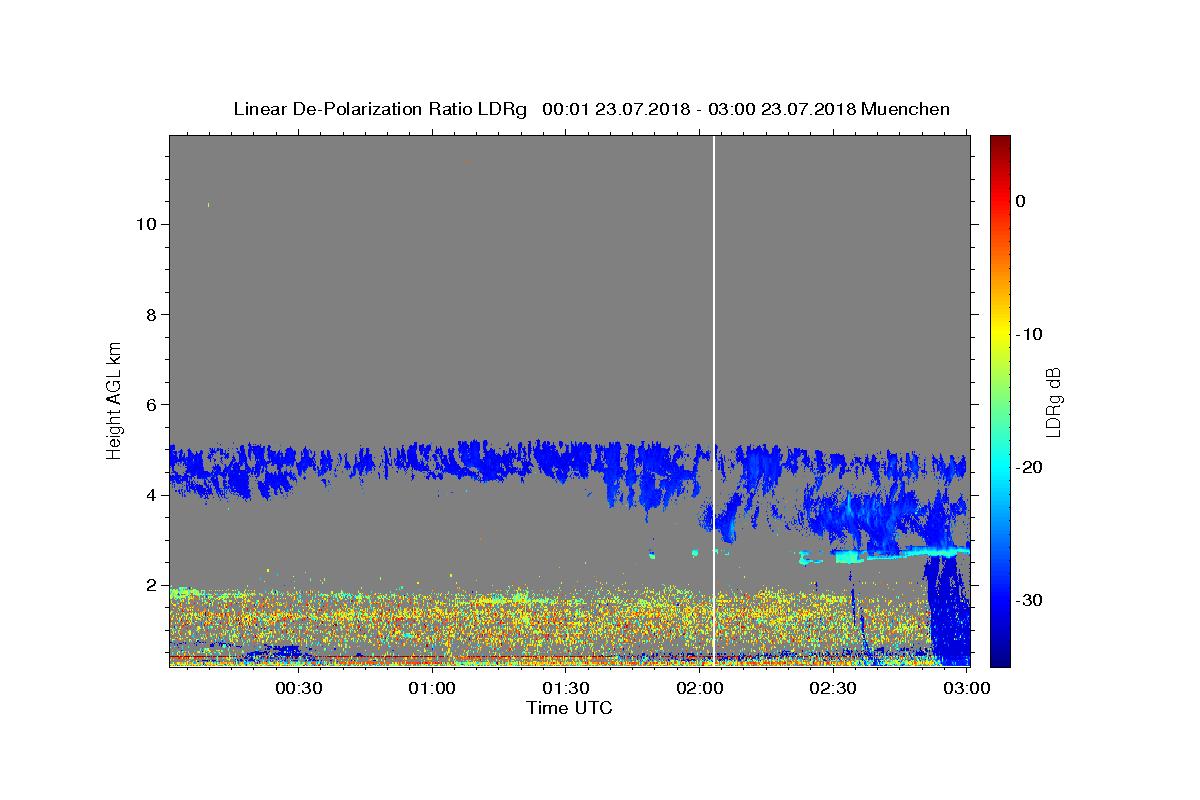
Task: Click the height tick label 6
Action: [x=152, y=405]
